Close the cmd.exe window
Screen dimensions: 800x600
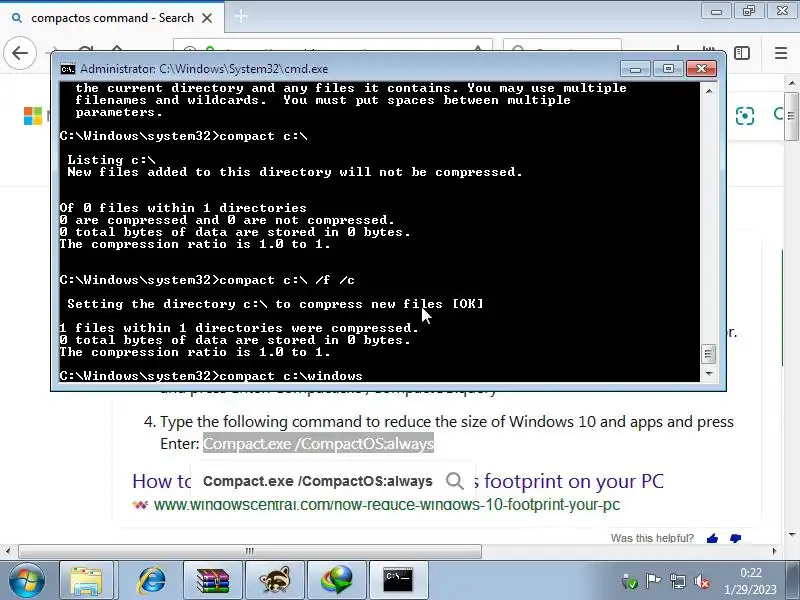click(x=702, y=69)
